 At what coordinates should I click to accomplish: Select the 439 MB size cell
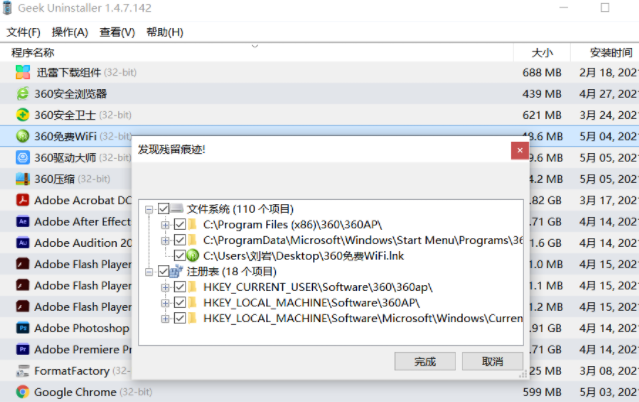click(542, 94)
